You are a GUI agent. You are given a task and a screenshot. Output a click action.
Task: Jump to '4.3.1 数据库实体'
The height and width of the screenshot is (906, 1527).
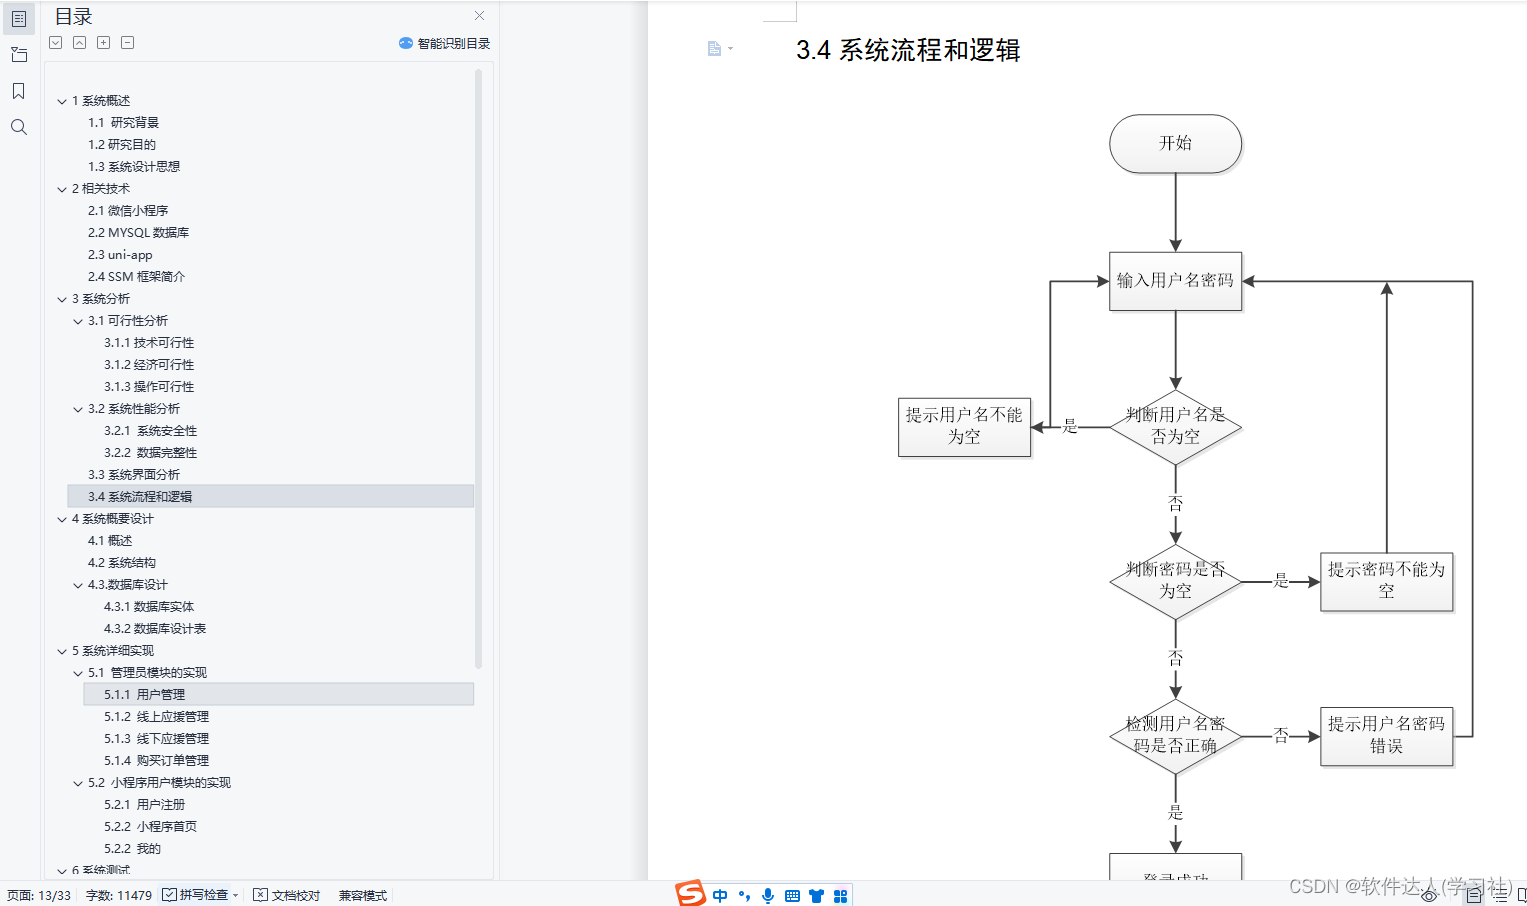[149, 606]
